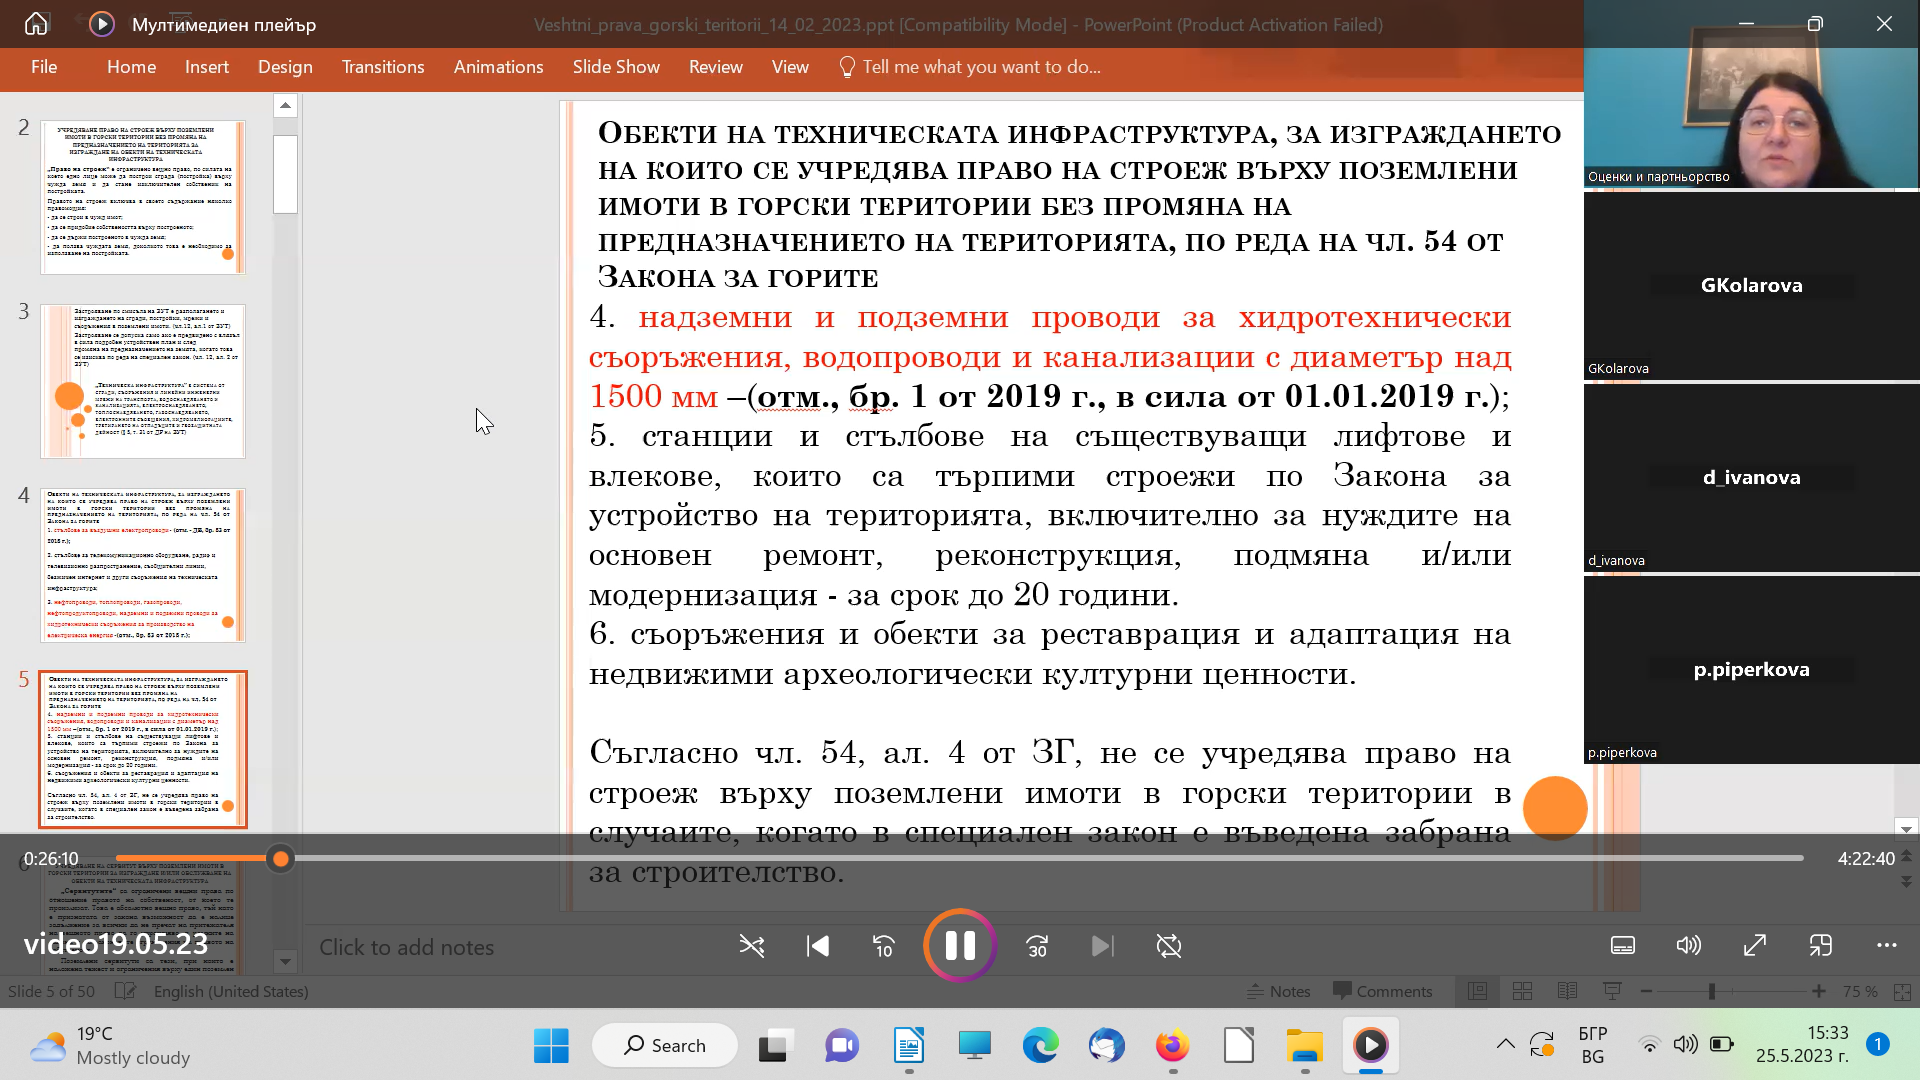This screenshot has width=1920, height=1080.
Task: Toggle the Notes pane
Action: click(x=1278, y=991)
